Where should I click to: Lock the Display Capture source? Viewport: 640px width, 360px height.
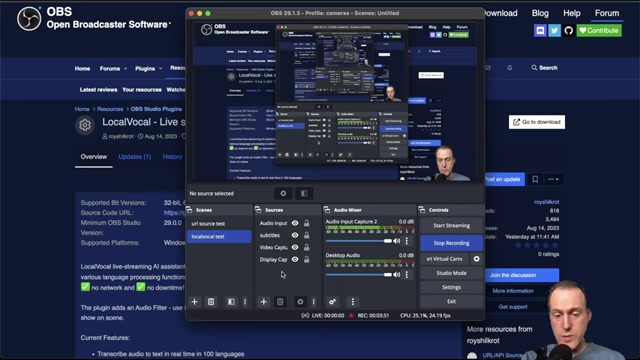306,259
